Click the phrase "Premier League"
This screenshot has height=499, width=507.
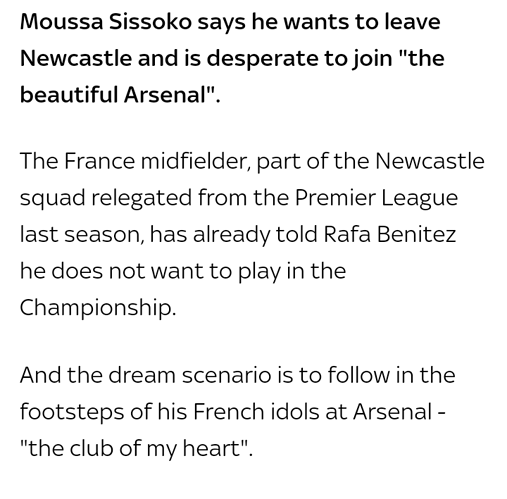(376, 198)
